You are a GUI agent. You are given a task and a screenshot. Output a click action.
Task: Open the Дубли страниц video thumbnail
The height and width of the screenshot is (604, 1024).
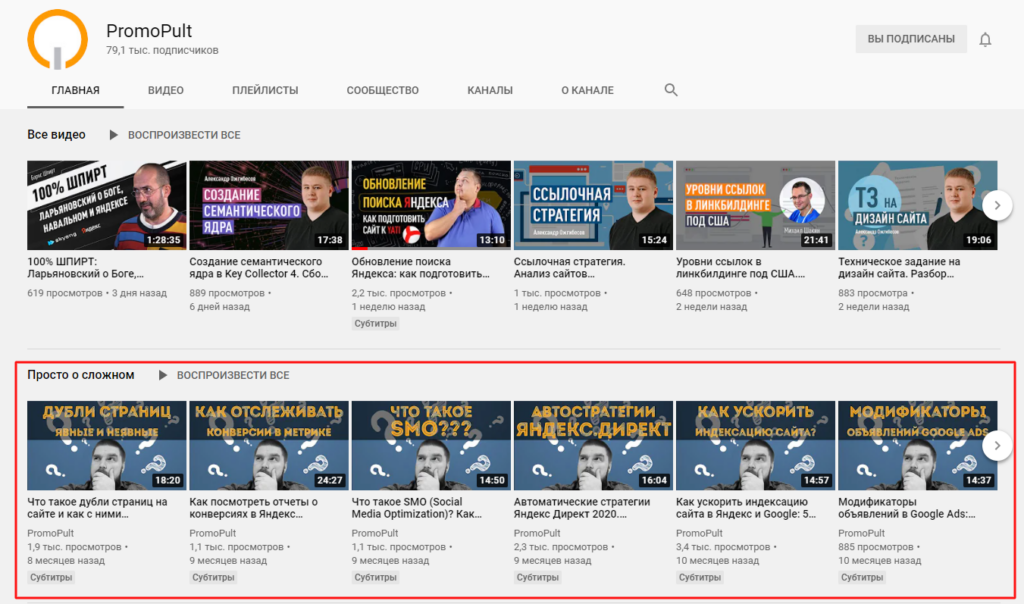click(106, 445)
